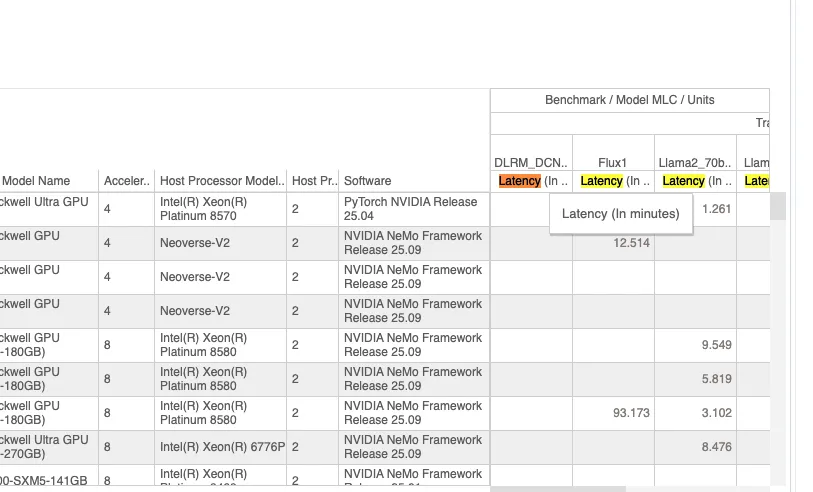
Task: Select the PyTorch NVIDIA Release 25.04 cell
Action: click(411, 208)
